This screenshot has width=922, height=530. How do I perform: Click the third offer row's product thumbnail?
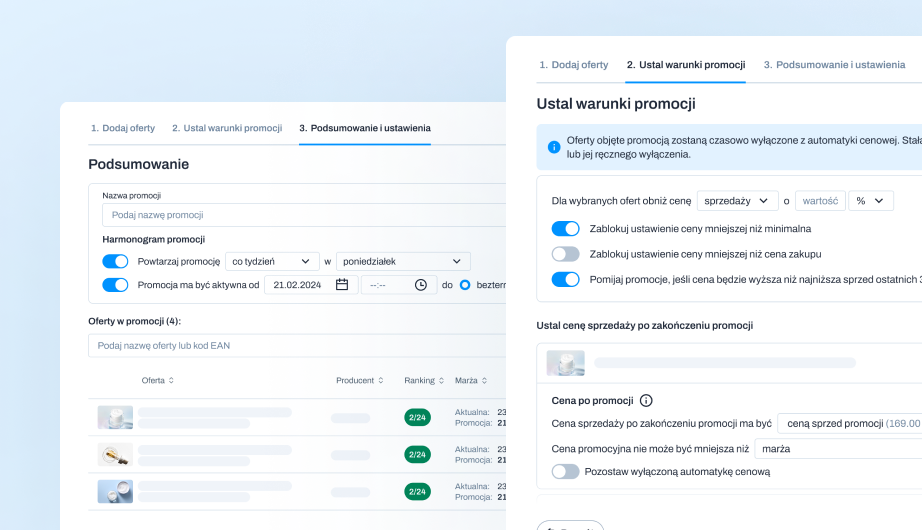(115, 491)
